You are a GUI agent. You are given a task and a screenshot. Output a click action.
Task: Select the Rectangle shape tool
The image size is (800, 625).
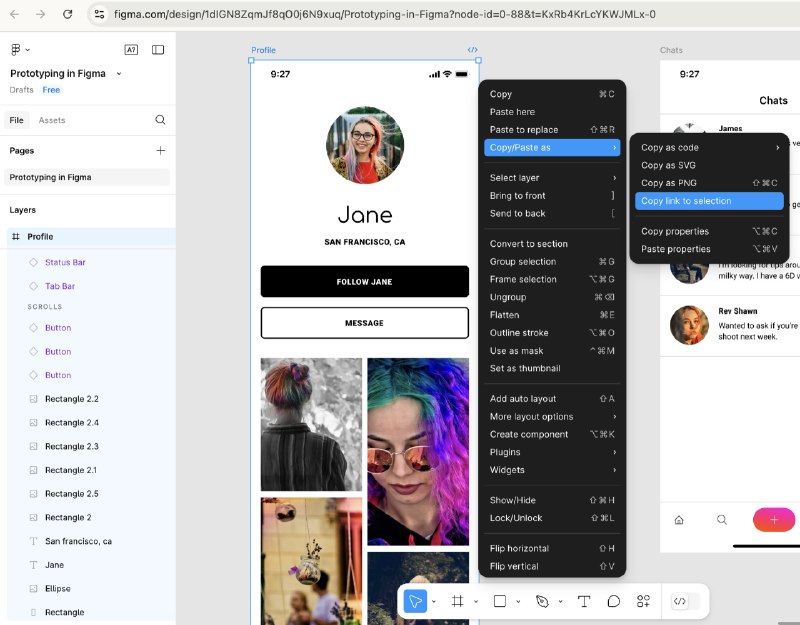pos(500,602)
